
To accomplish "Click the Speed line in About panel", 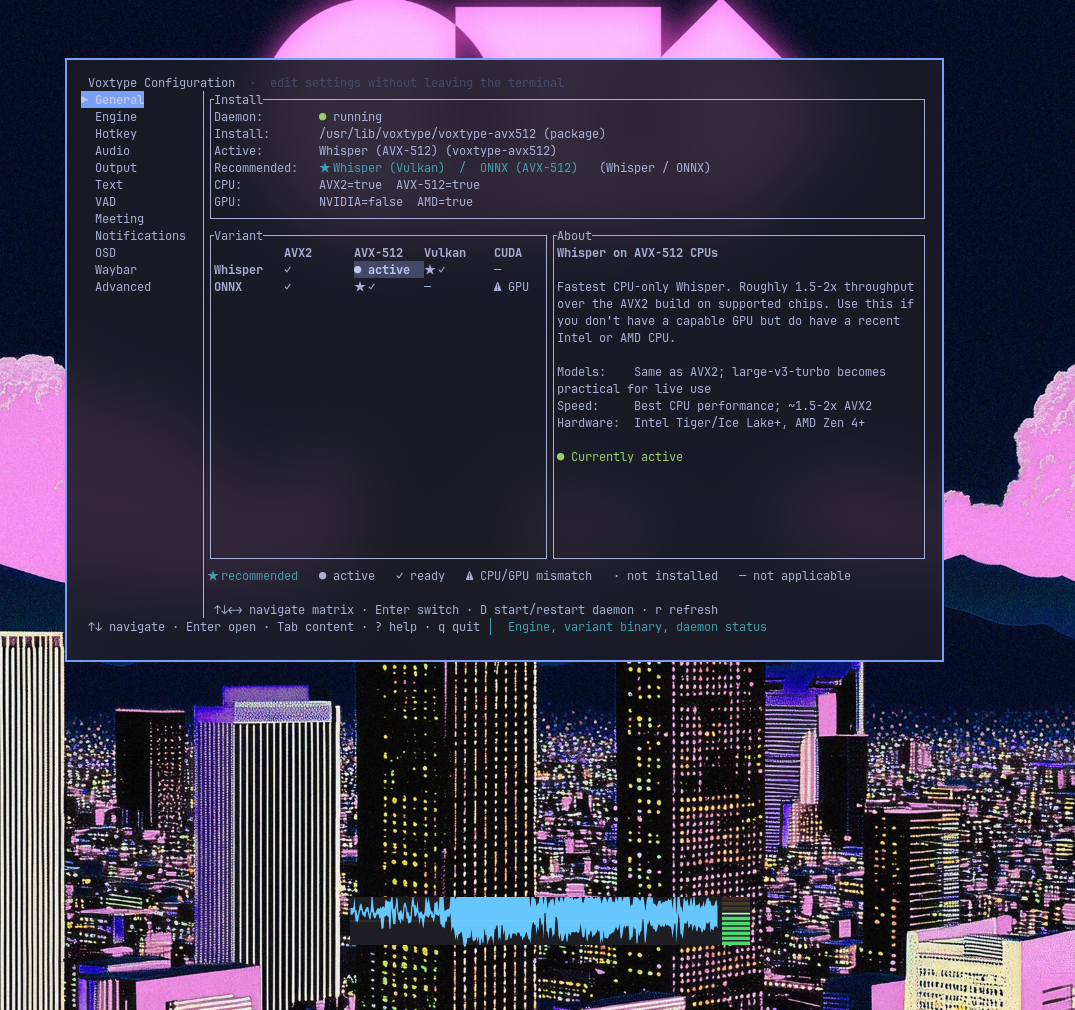I will [x=714, y=406].
